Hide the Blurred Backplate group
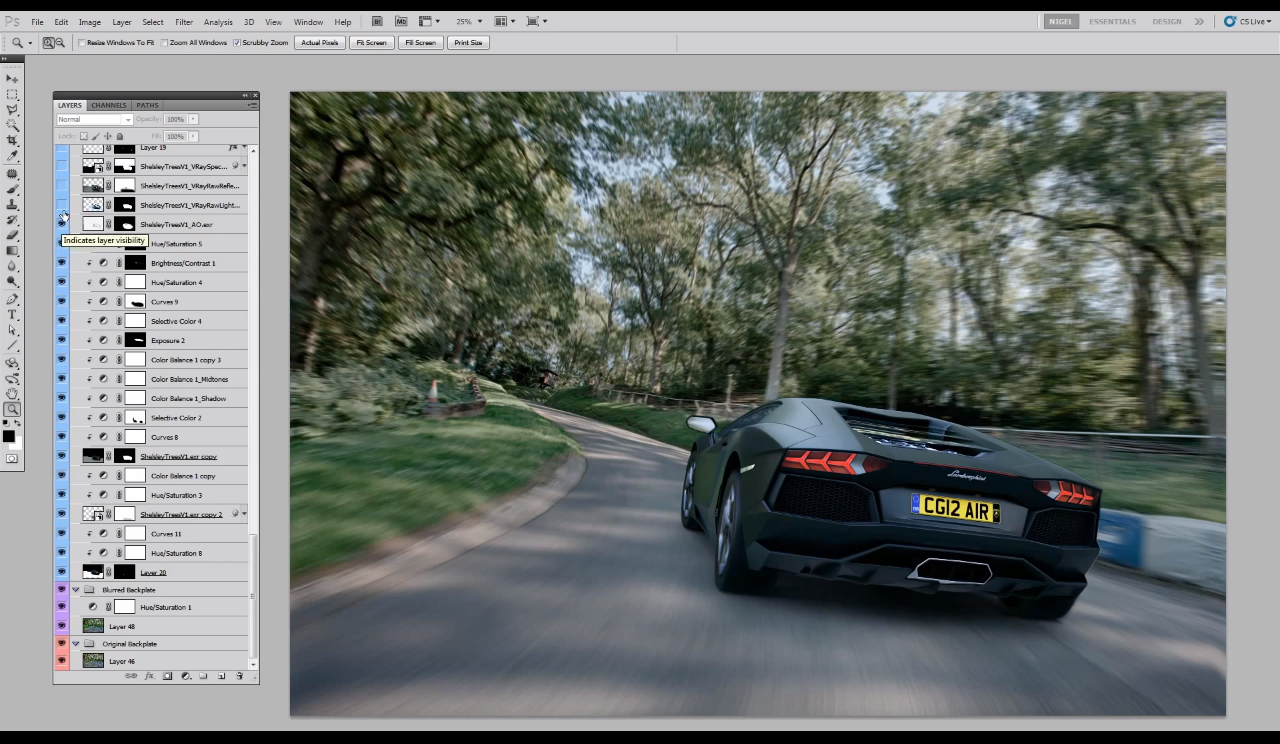 tap(61, 590)
